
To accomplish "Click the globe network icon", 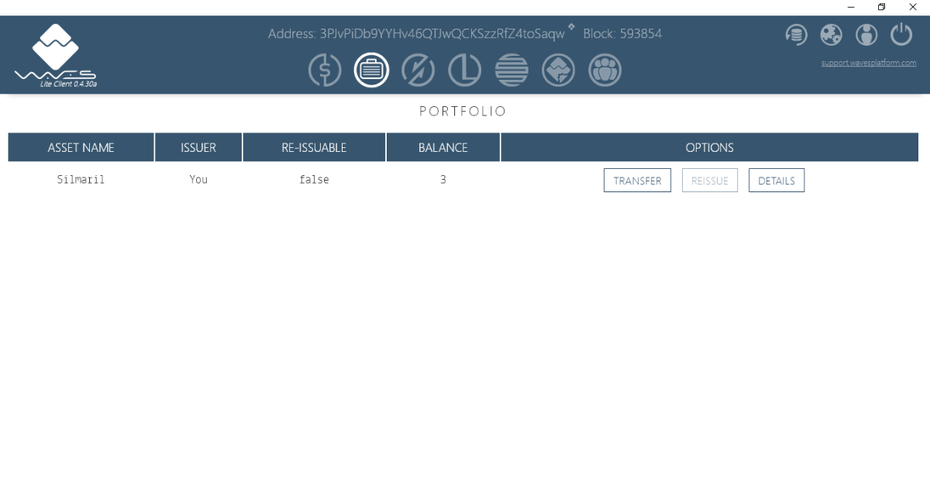I will point(831,35).
